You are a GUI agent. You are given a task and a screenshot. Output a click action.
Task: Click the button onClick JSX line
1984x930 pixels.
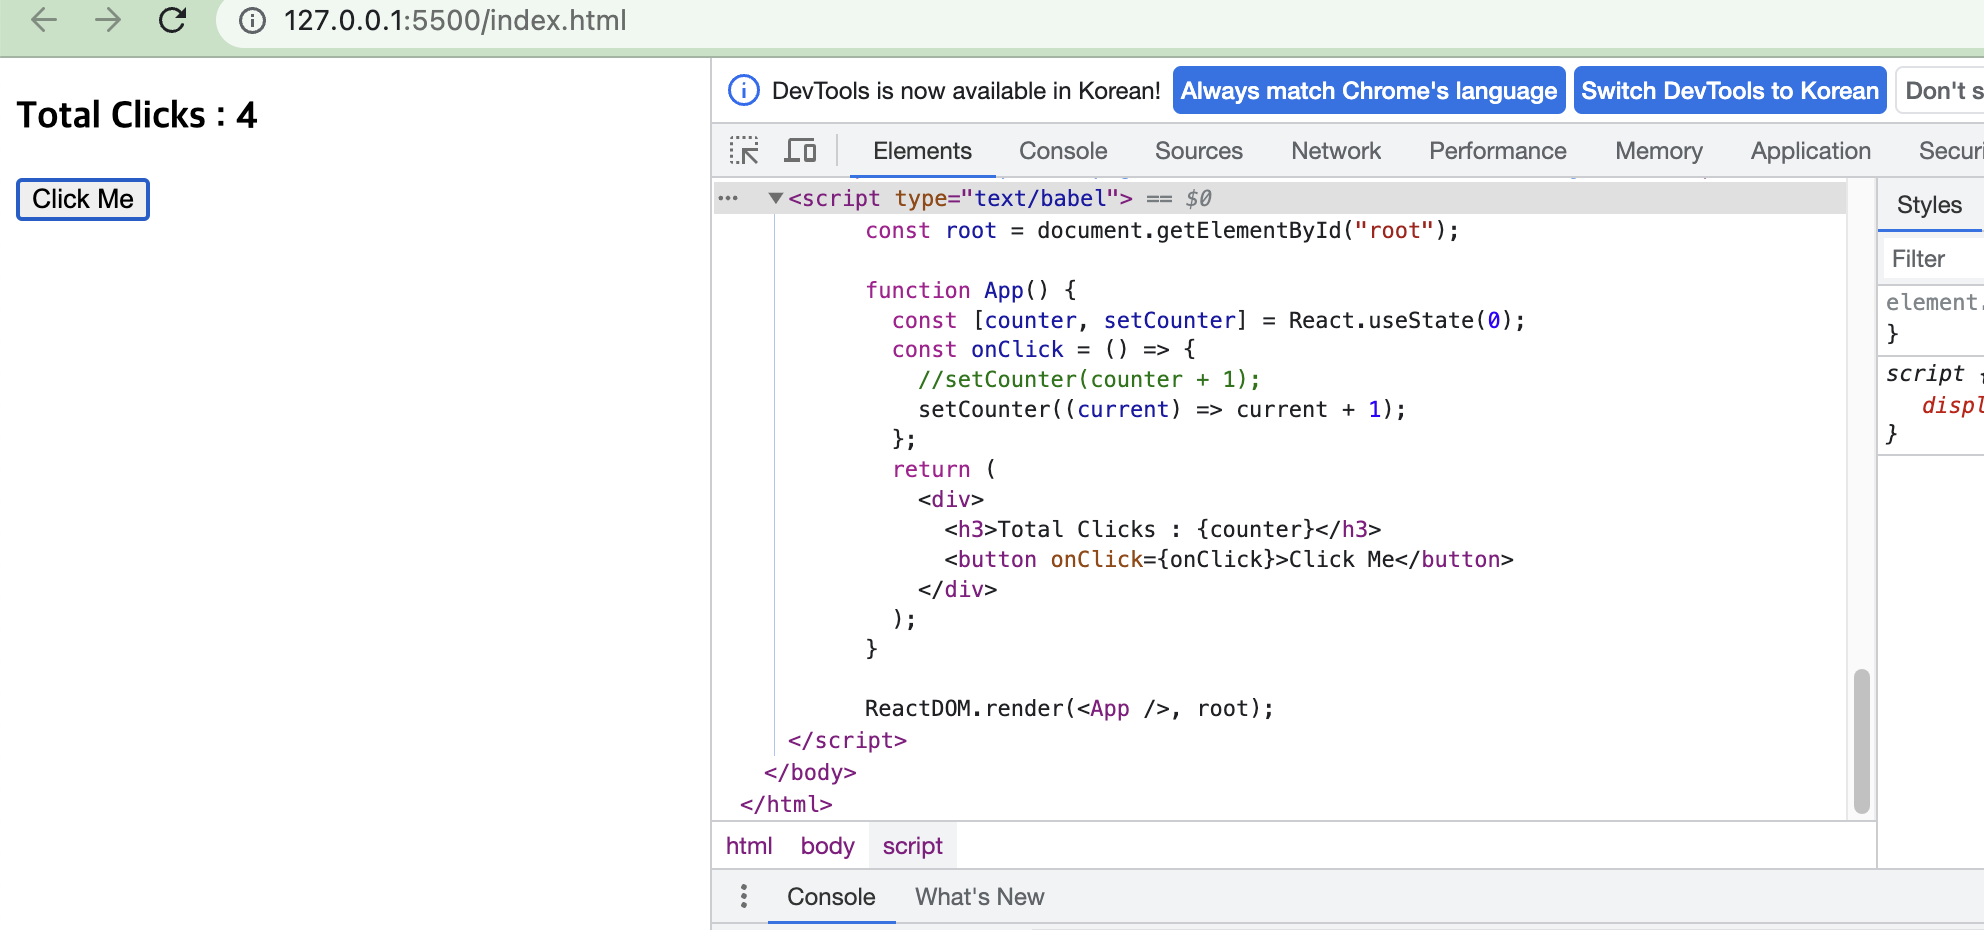(x=1229, y=559)
